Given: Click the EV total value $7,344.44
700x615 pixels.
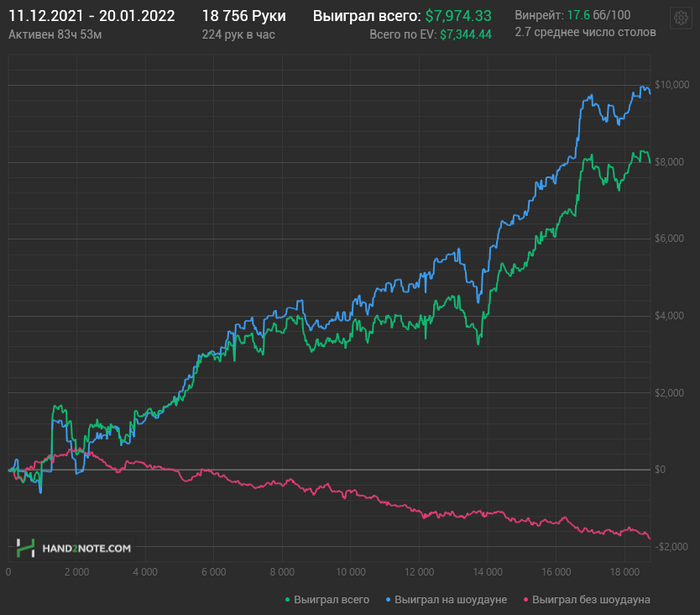Looking at the screenshot, I should click(466, 34).
